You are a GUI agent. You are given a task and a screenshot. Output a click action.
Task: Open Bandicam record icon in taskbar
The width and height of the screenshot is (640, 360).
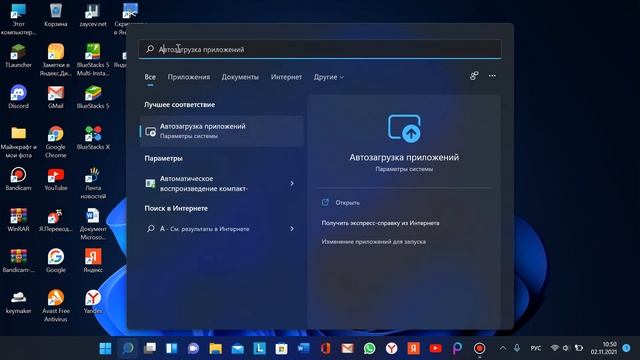pos(479,348)
